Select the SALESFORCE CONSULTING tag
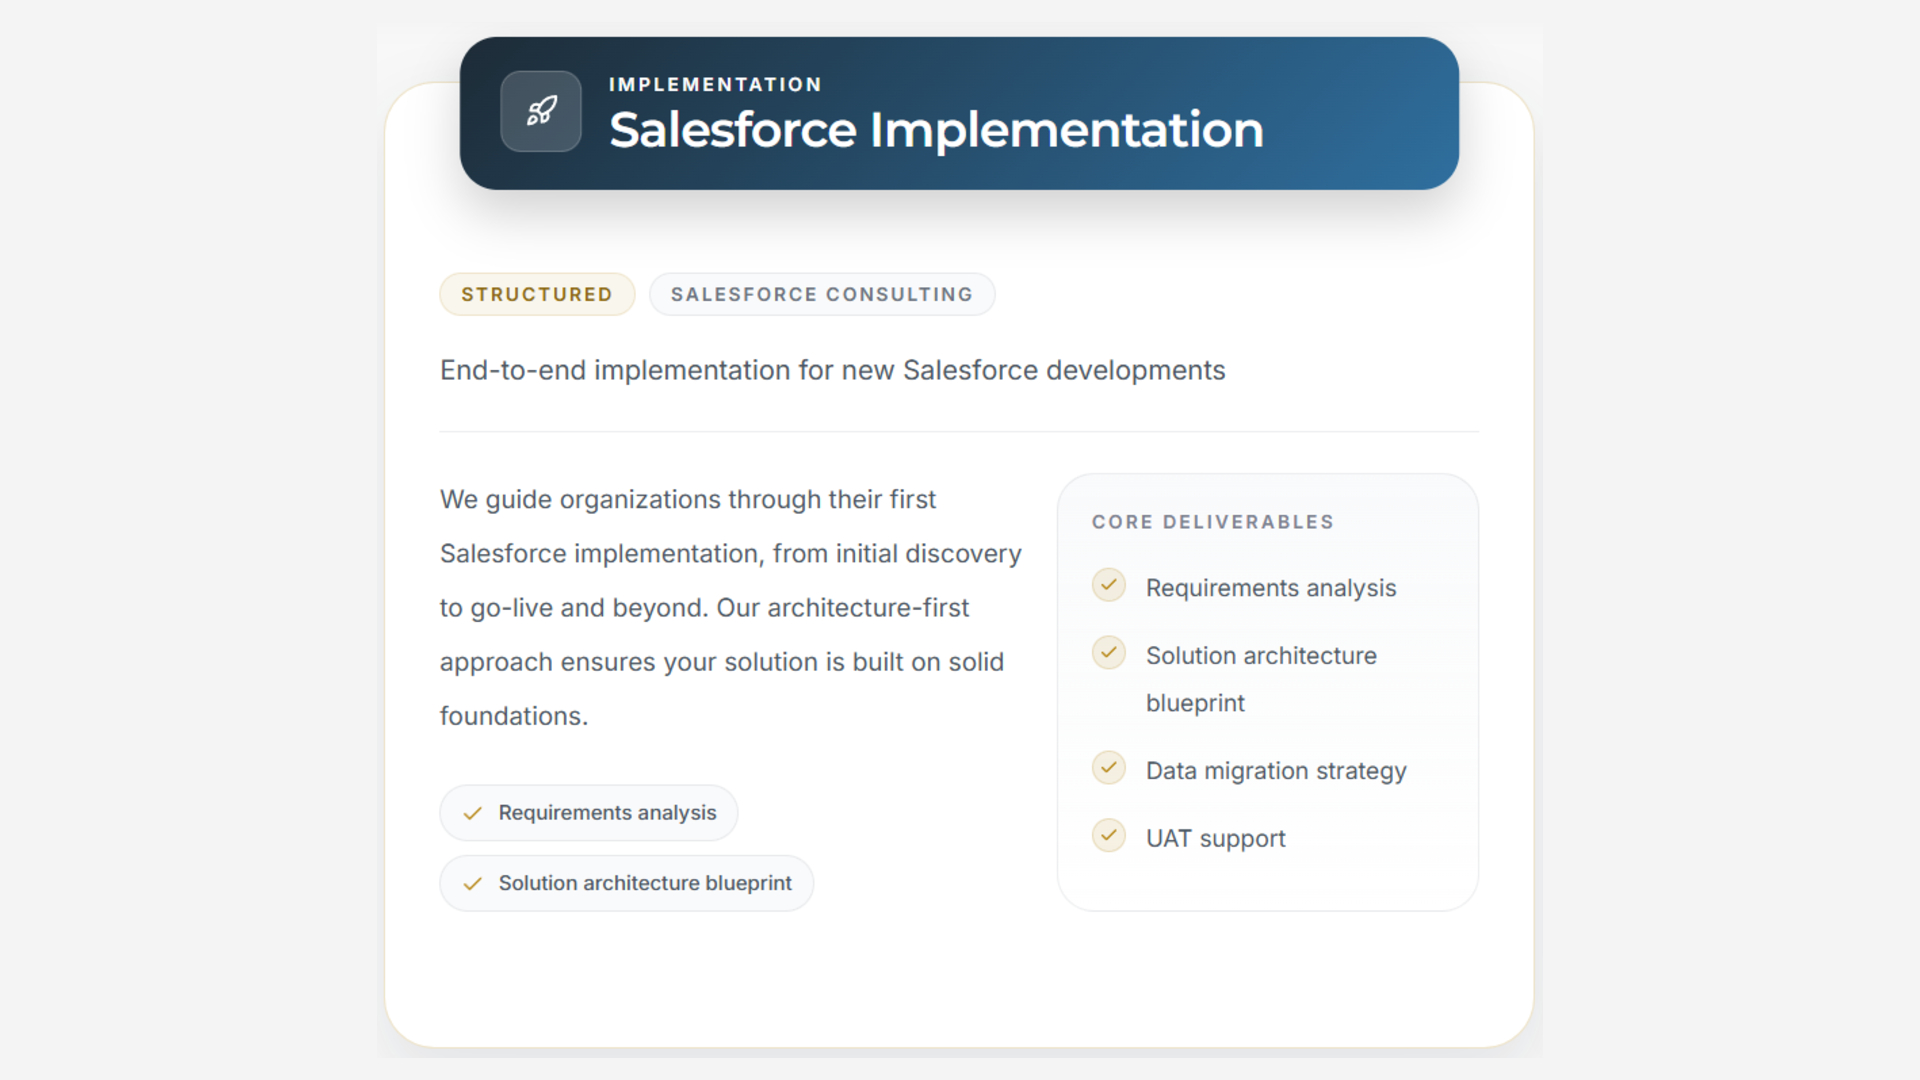The image size is (1920, 1080). (821, 294)
